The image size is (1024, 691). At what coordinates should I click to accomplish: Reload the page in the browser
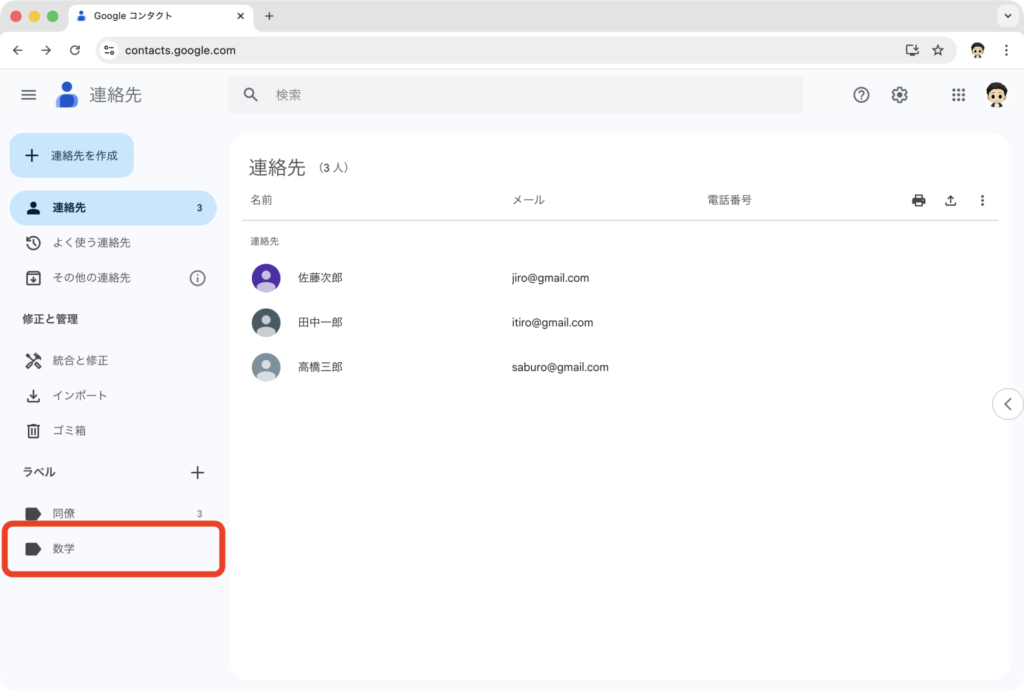(74, 50)
